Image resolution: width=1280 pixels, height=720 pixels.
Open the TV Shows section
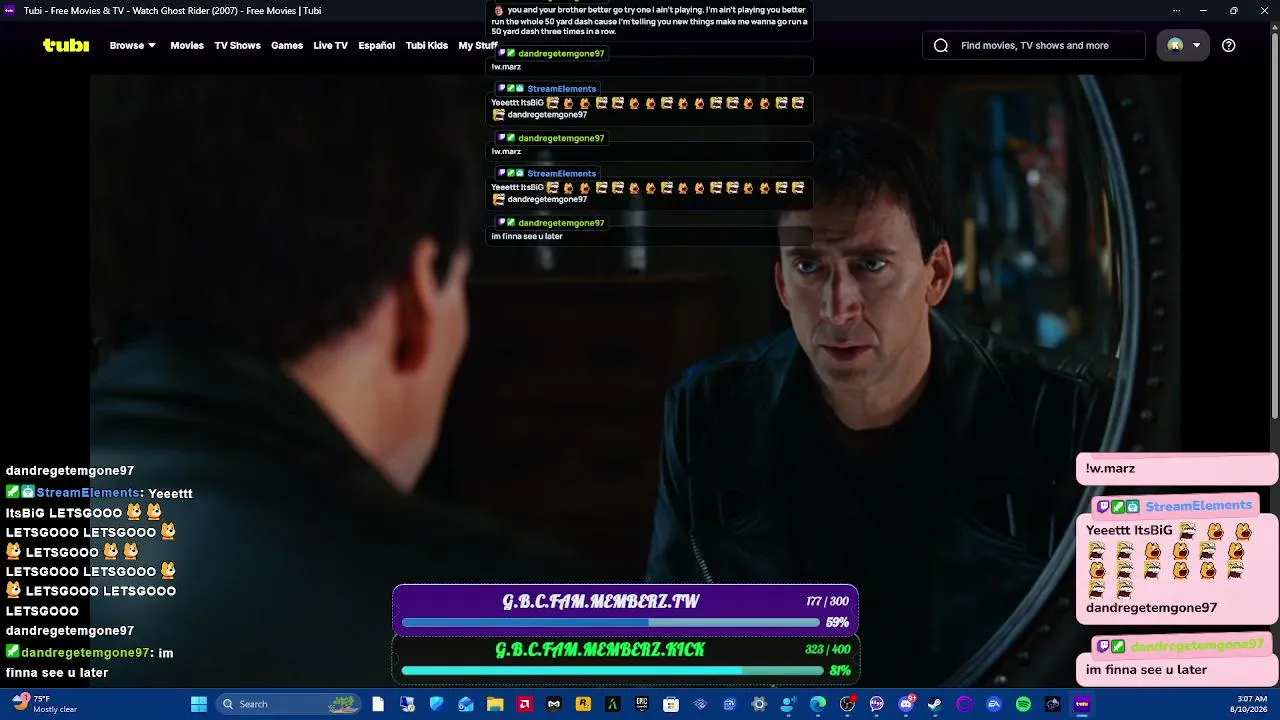237,45
